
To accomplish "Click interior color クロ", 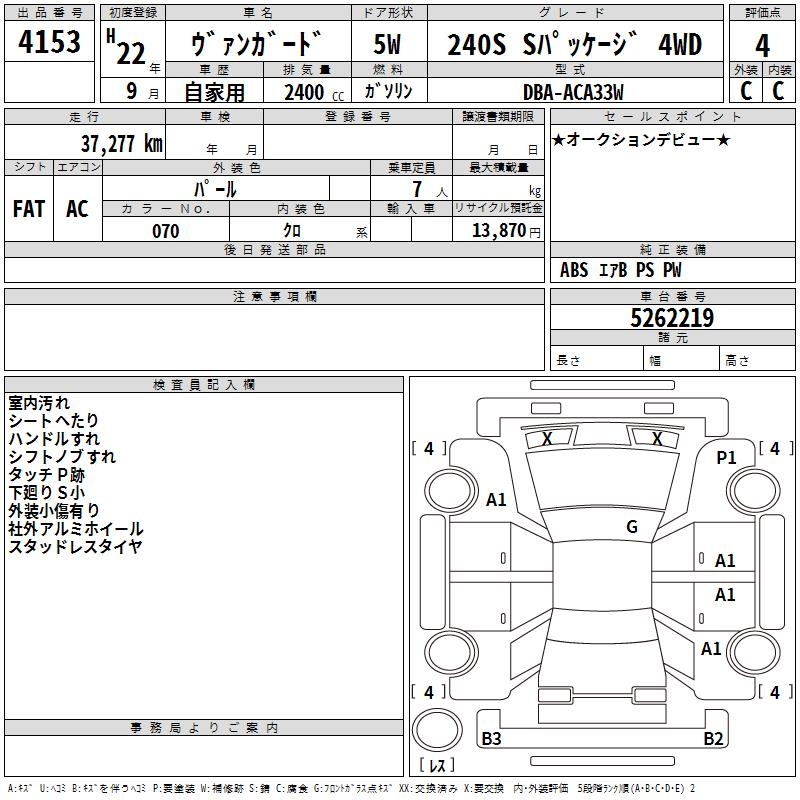I will 292,231.
